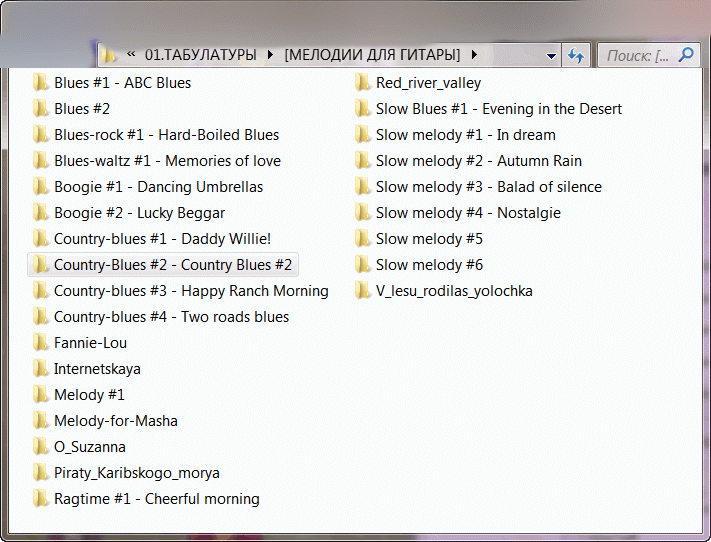The width and height of the screenshot is (711, 542).
Task: Select 'Slow melody #1 - In dream' name
Action: point(466,135)
